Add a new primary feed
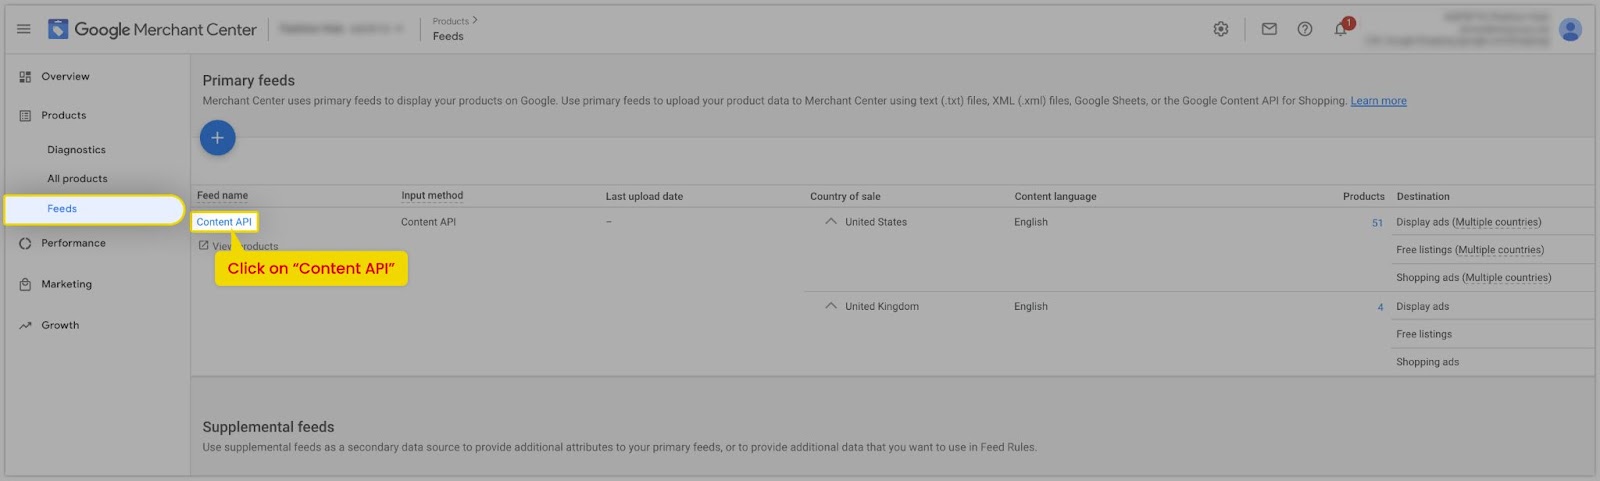1600x481 pixels. pyautogui.click(x=217, y=138)
